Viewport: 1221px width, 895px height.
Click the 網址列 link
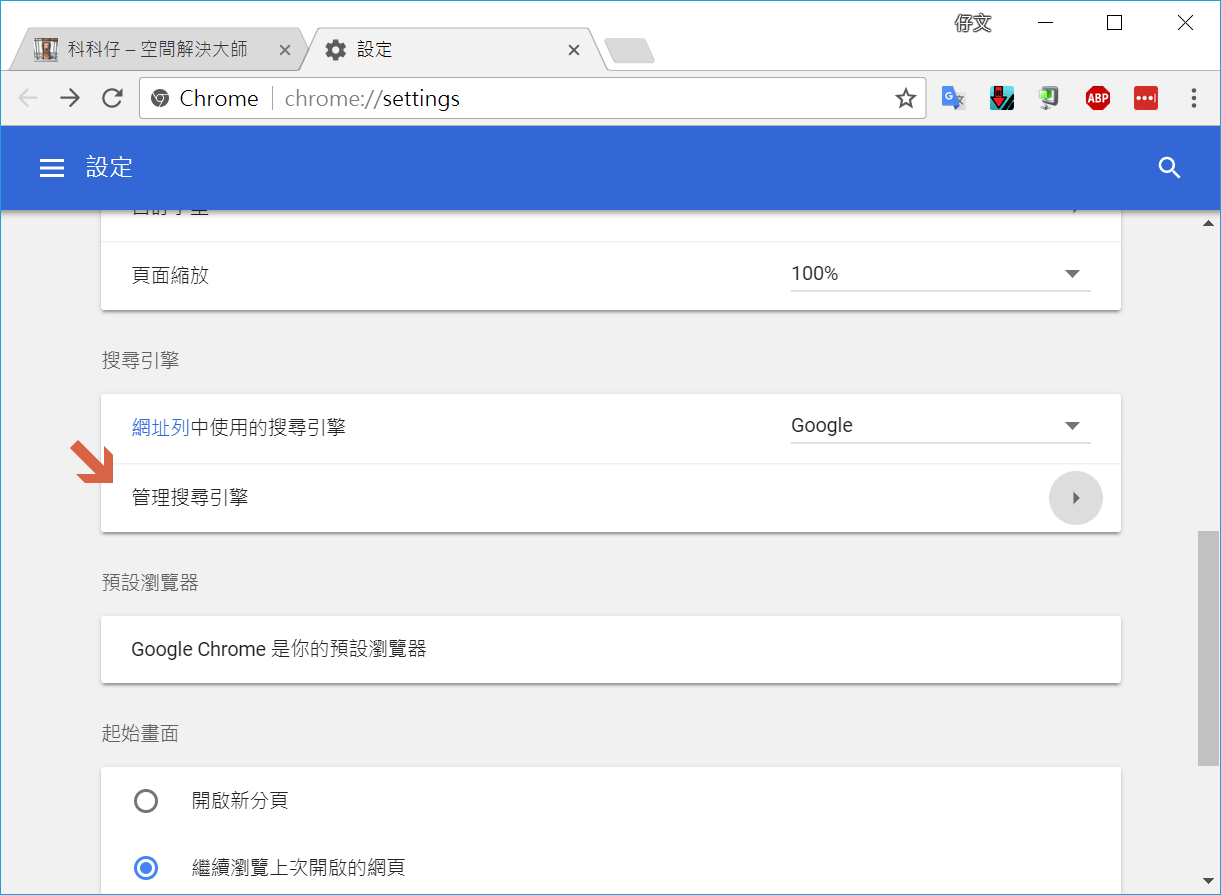[160, 427]
